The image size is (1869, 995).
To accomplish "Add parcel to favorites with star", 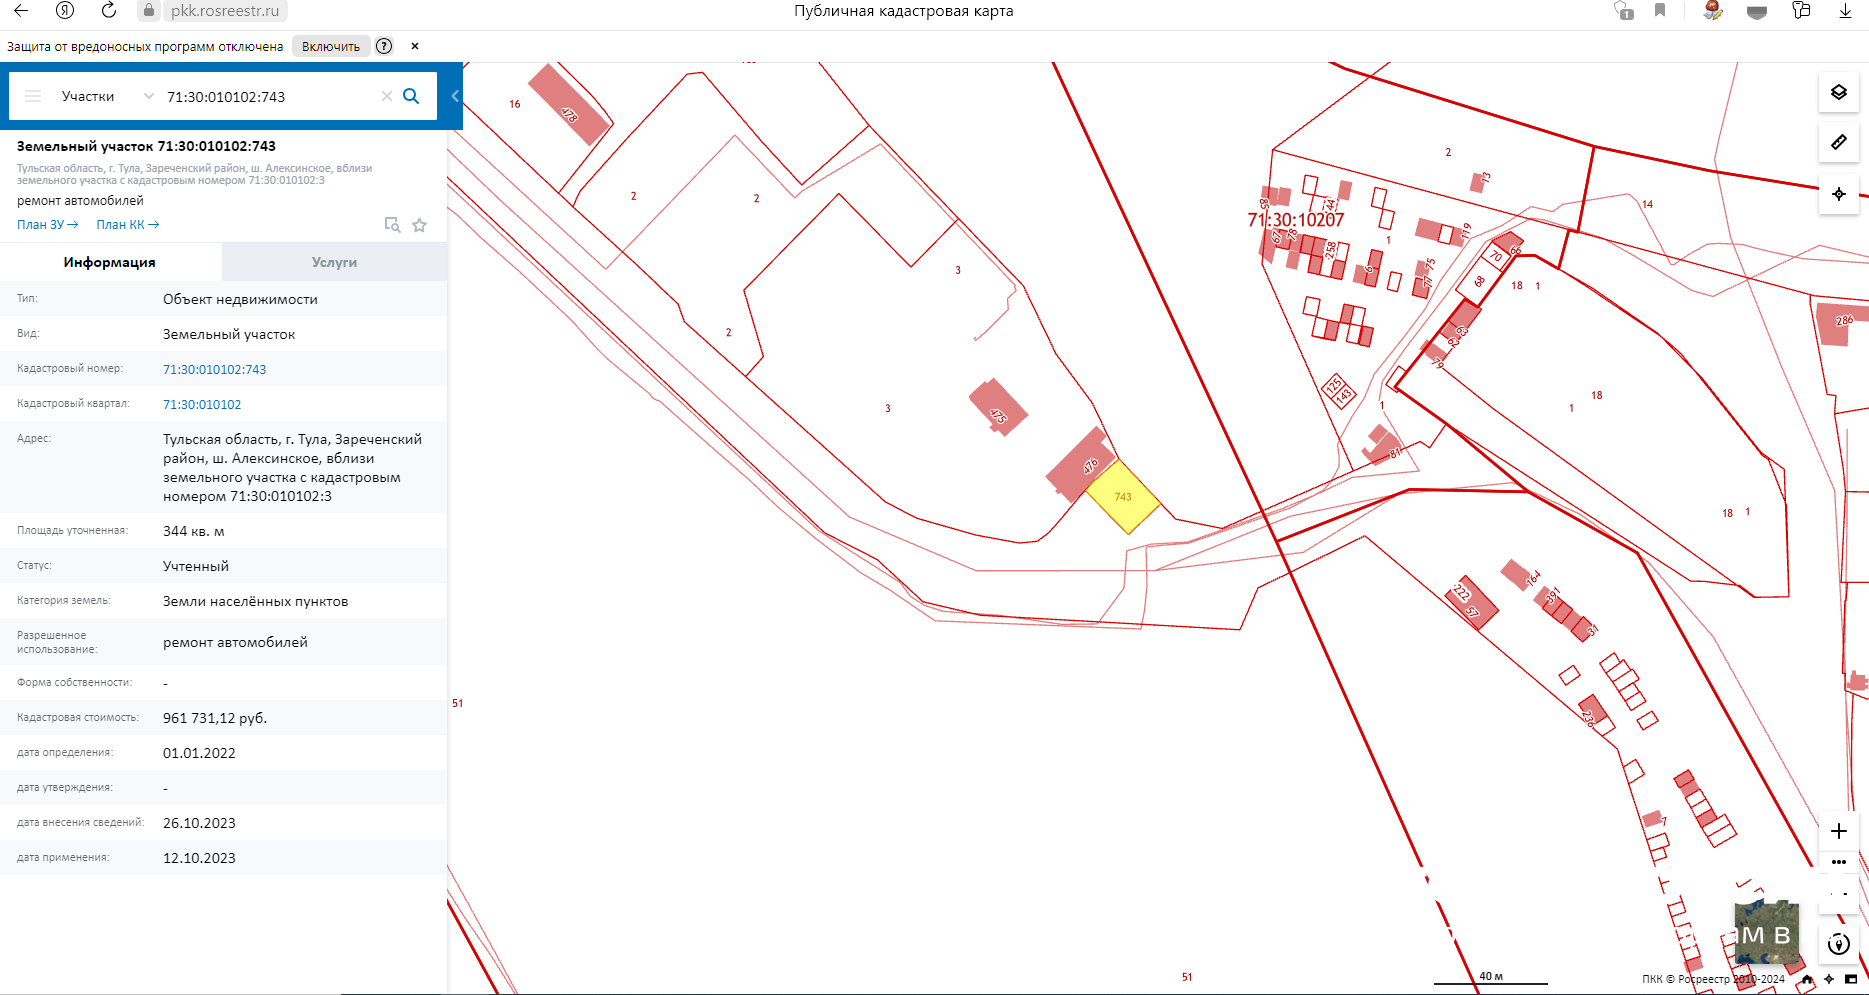I will tap(420, 225).
